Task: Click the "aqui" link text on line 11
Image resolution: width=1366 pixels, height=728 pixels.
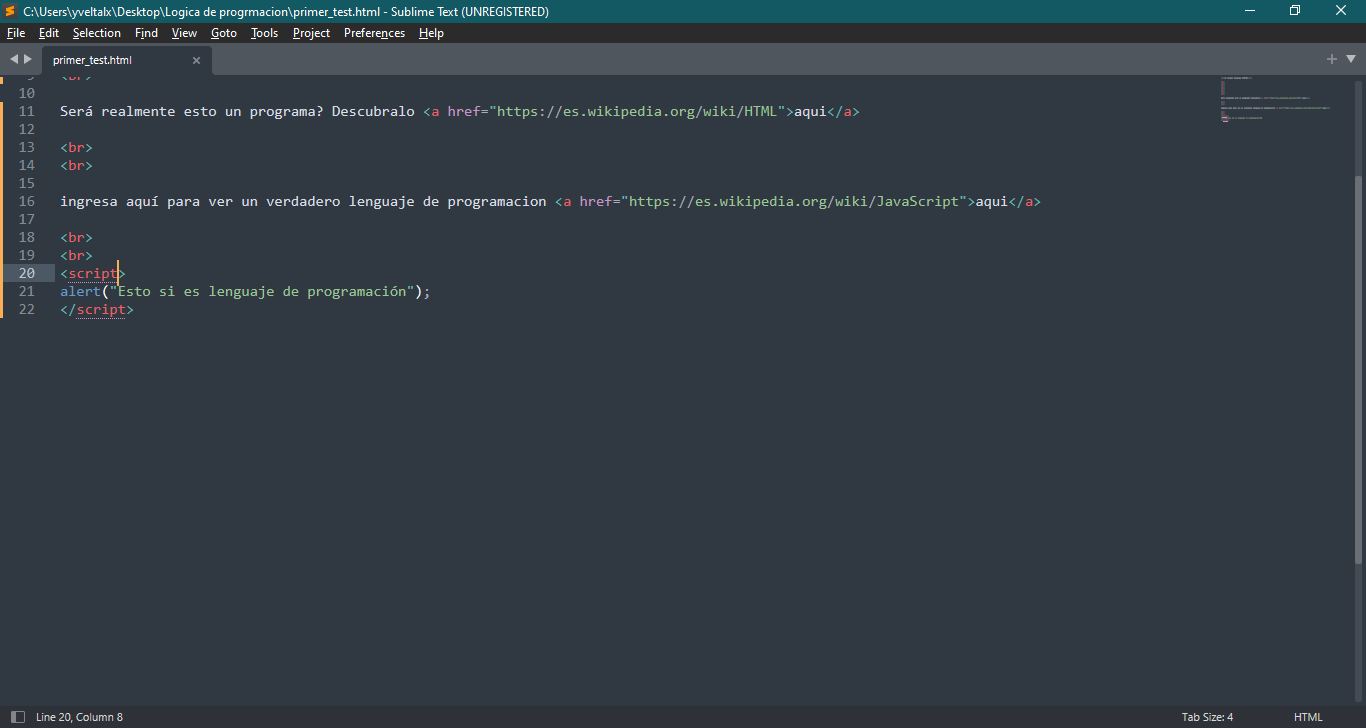Action: 810,111
